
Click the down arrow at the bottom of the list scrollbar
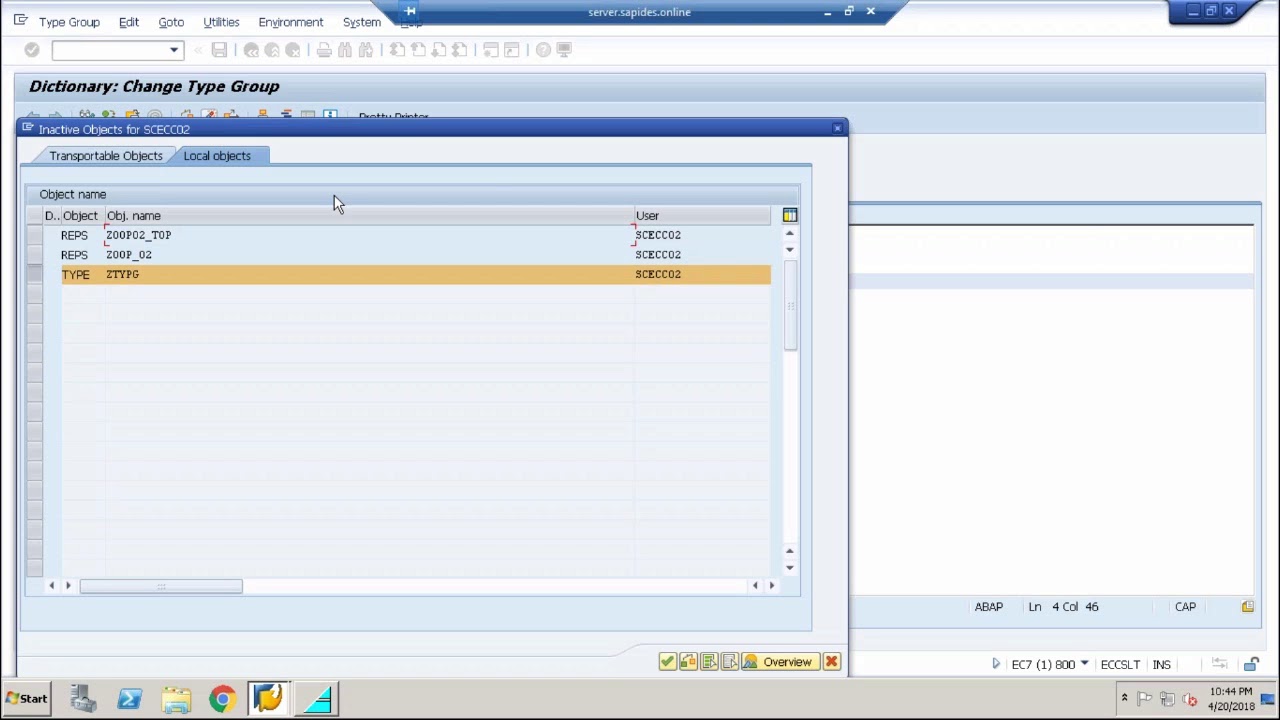tap(790, 568)
